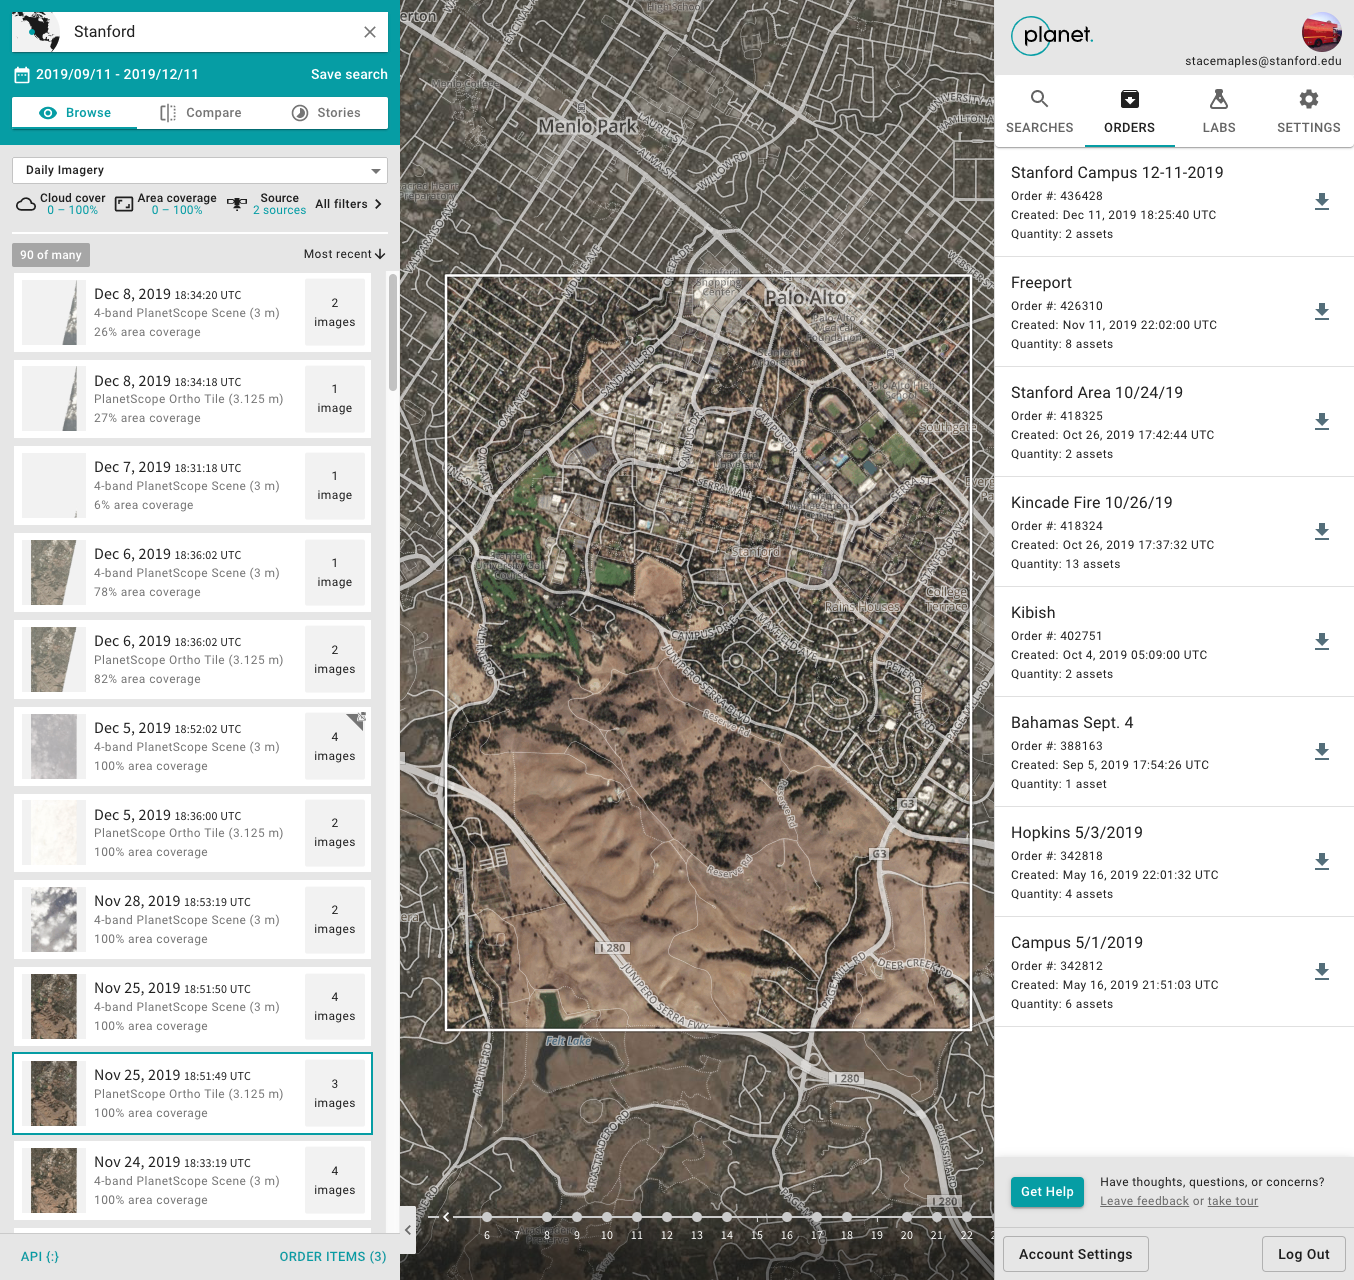
Task: Download Stanford Campus 12-11-2019 order
Action: tap(1322, 202)
